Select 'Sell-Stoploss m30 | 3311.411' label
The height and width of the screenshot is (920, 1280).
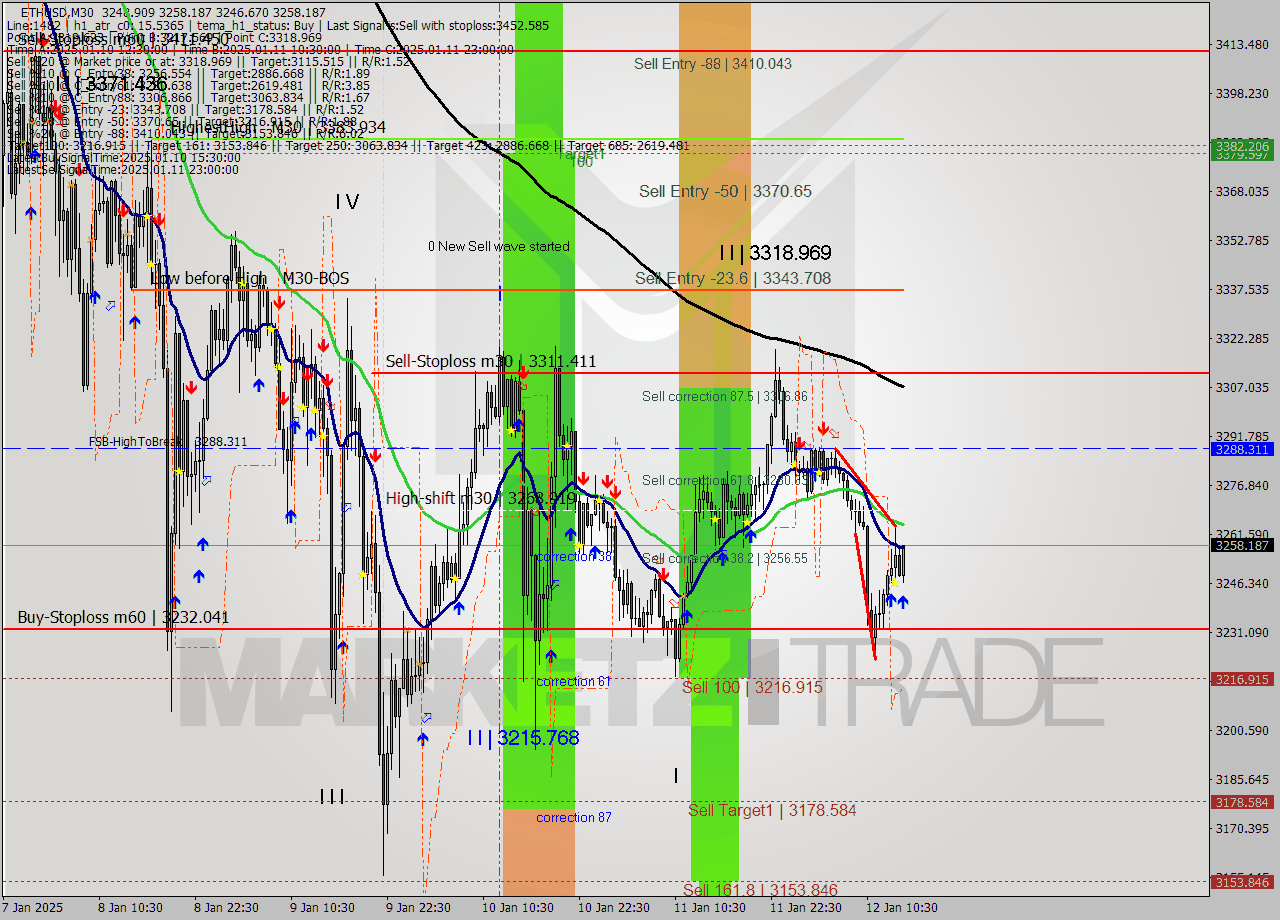(x=491, y=361)
